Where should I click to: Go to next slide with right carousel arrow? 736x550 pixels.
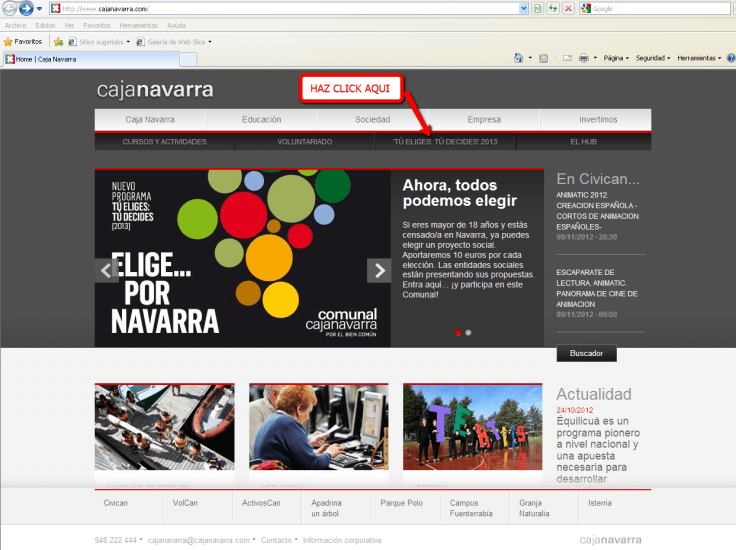[379, 270]
